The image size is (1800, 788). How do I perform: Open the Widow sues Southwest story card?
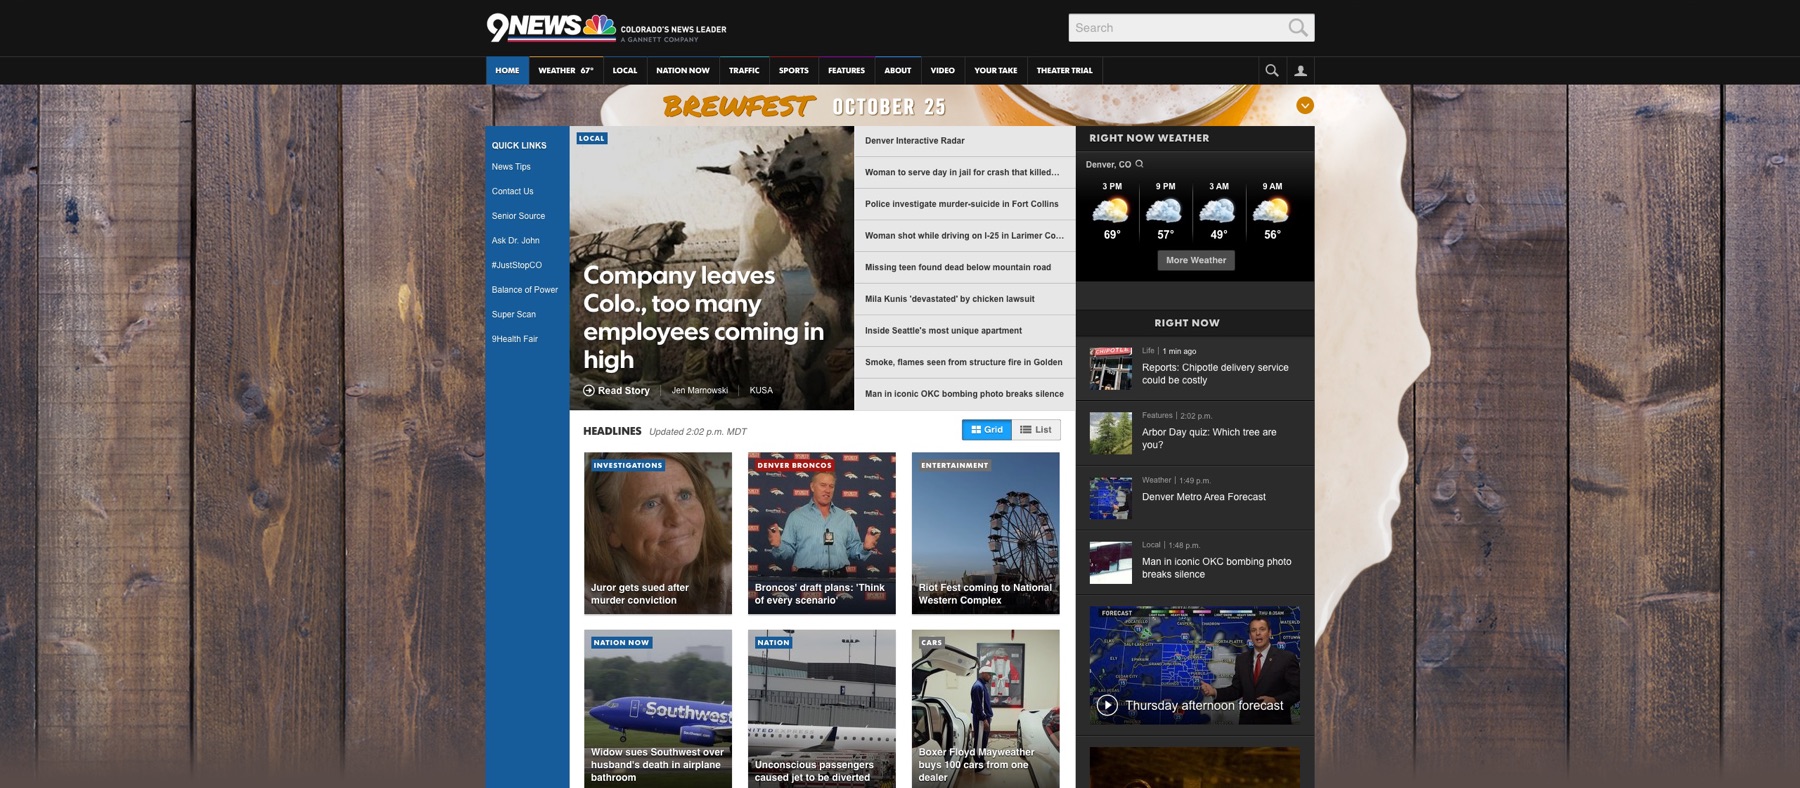click(658, 709)
